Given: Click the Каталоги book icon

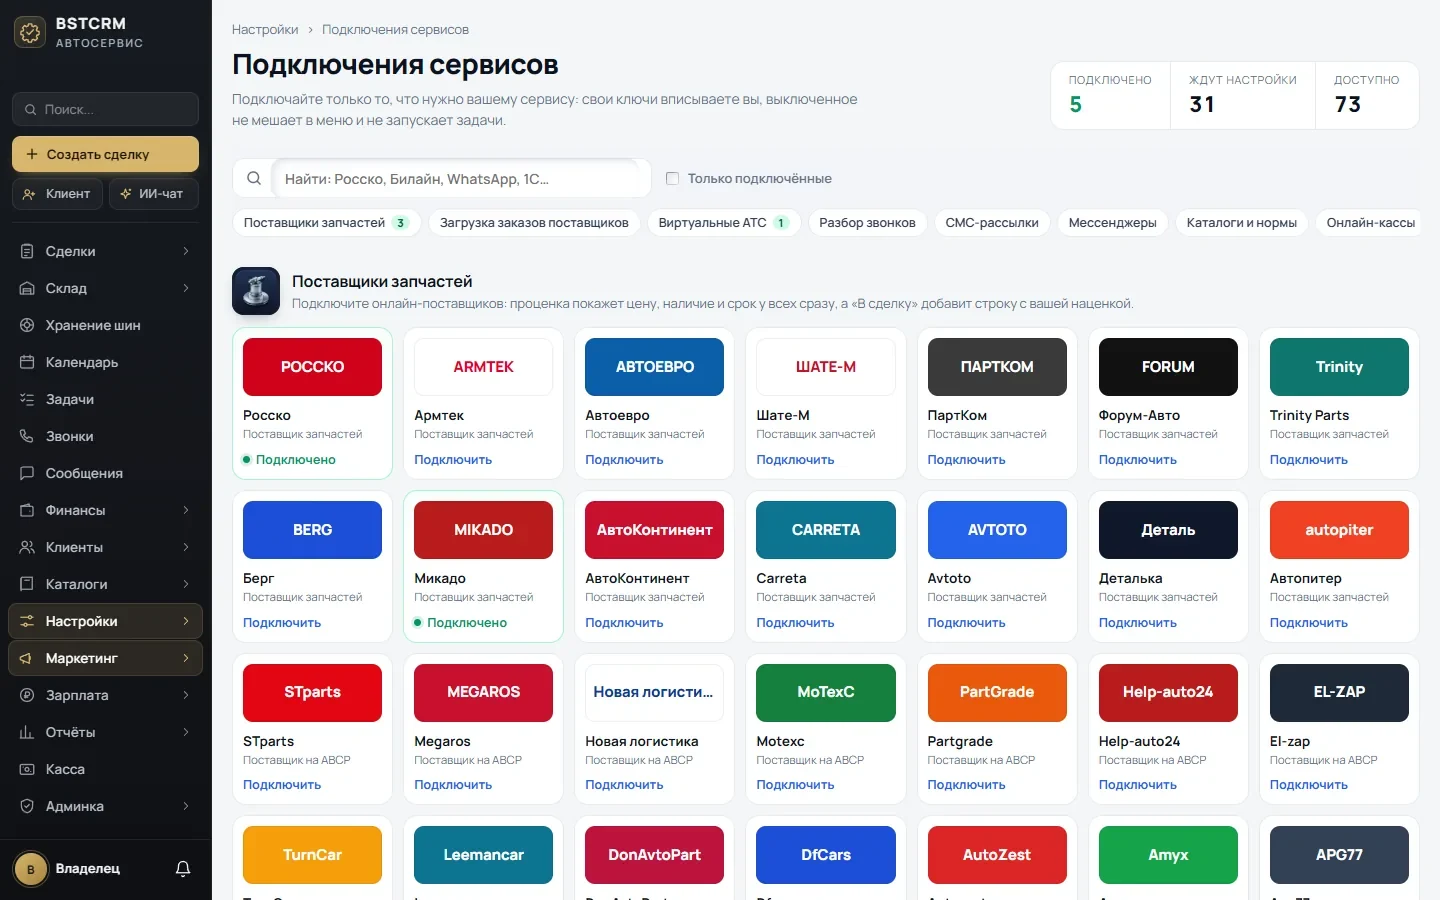Looking at the screenshot, I should click(27, 584).
